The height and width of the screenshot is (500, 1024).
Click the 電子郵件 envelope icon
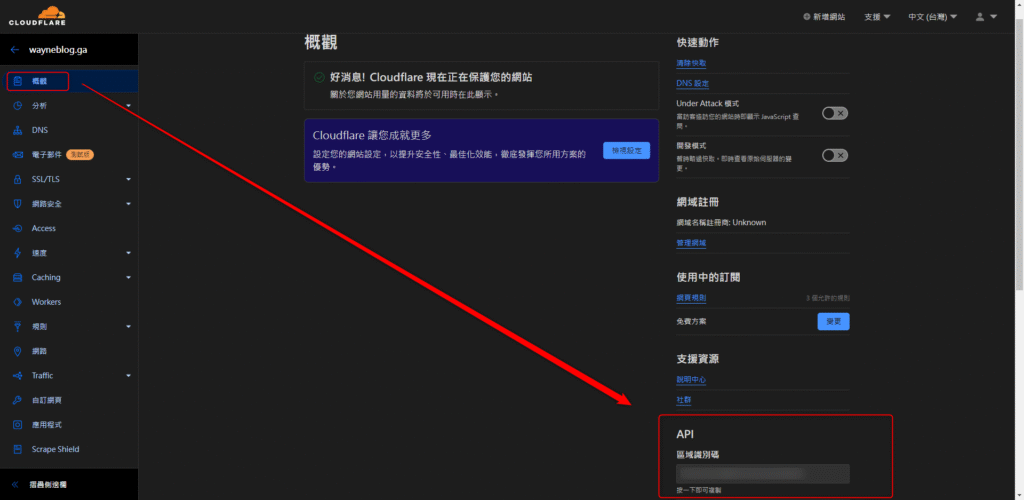(x=18, y=155)
